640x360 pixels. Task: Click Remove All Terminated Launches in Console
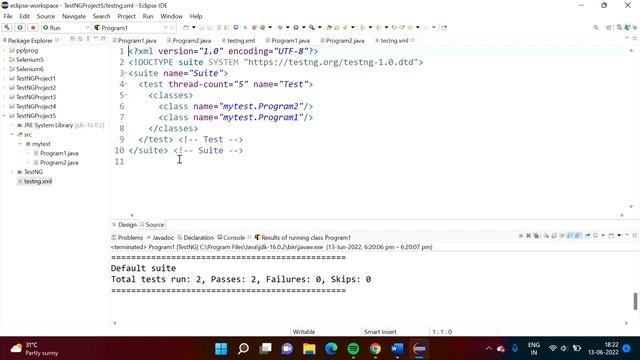point(536,236)
